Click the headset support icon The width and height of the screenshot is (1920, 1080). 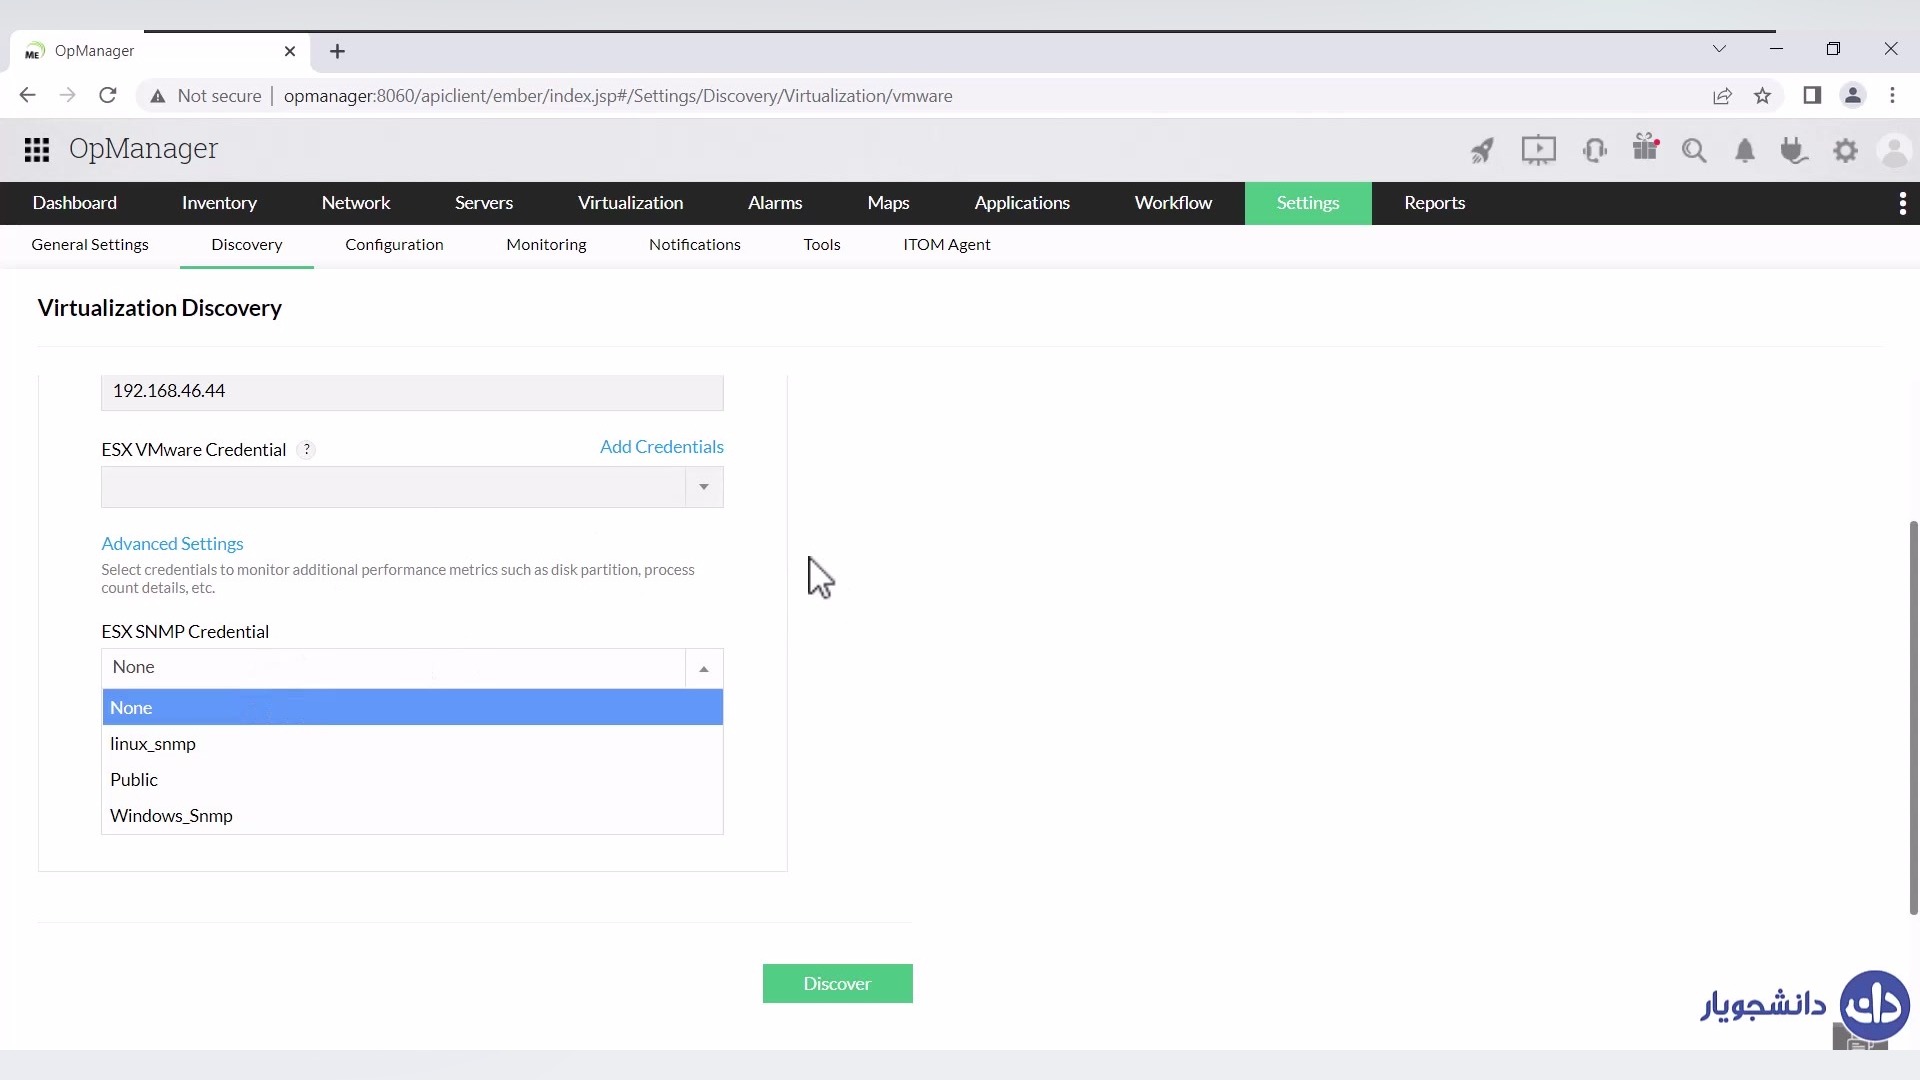point(1595,151)
